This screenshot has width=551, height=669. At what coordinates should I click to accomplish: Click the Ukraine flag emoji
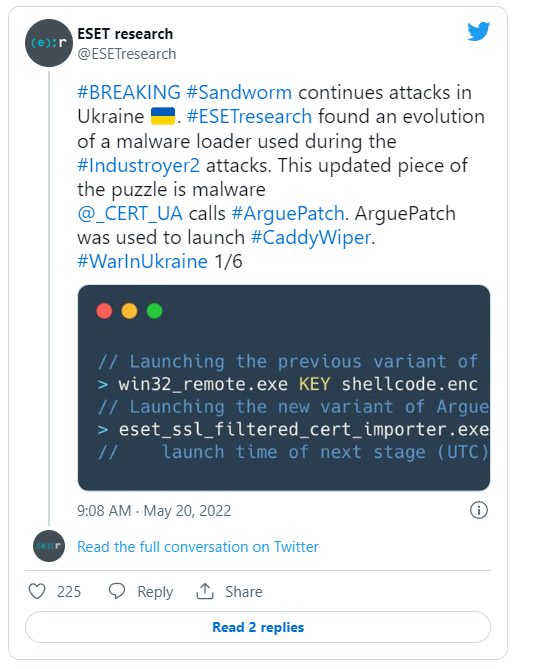click(163, 116)
